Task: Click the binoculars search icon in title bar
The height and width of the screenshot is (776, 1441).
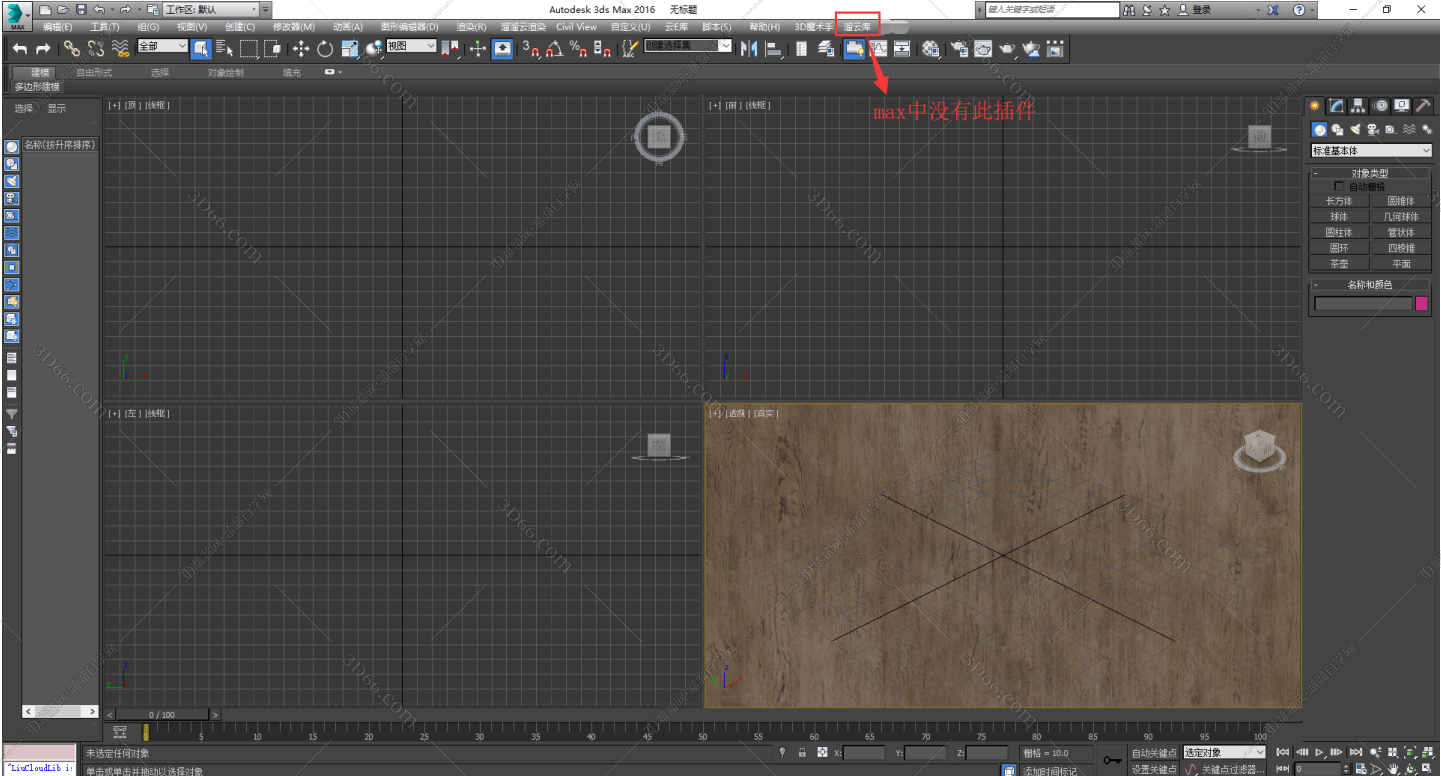Action: click(x=1129, y=10)
